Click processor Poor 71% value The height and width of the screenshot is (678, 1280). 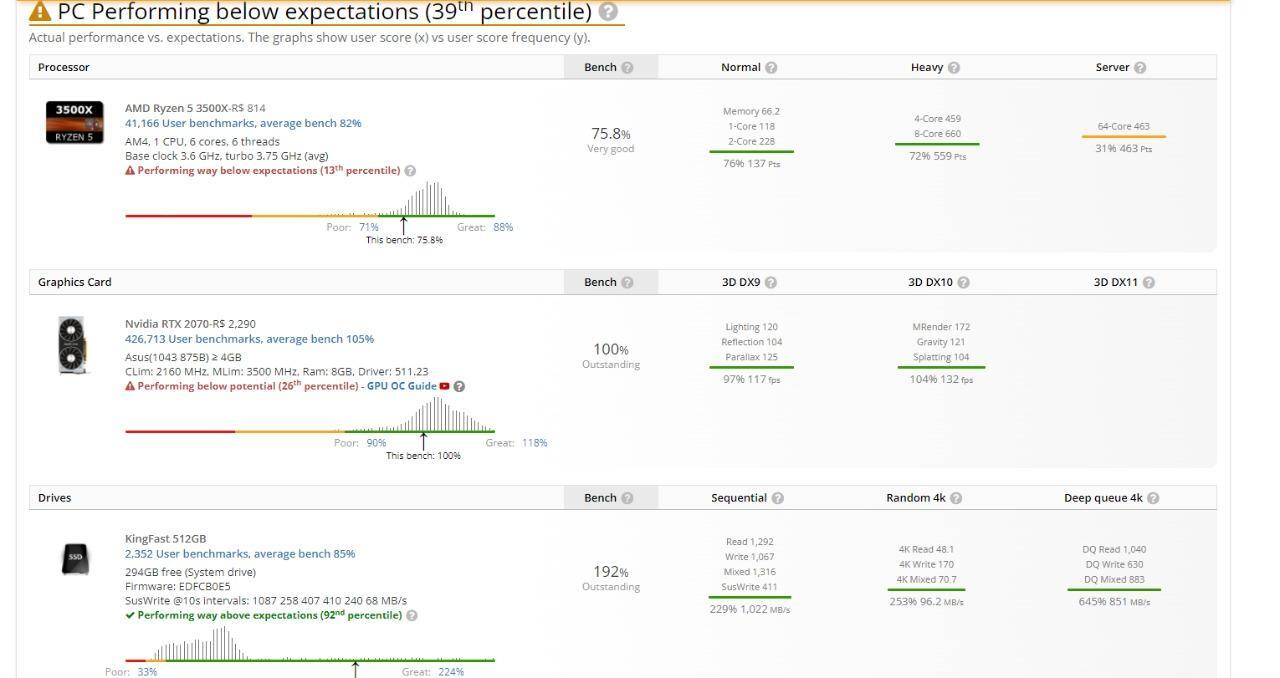(369, 227)
